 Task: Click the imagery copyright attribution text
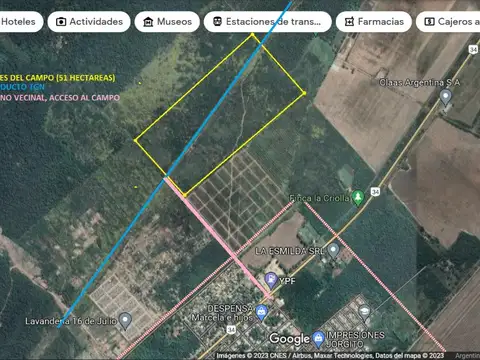point(330,356)
